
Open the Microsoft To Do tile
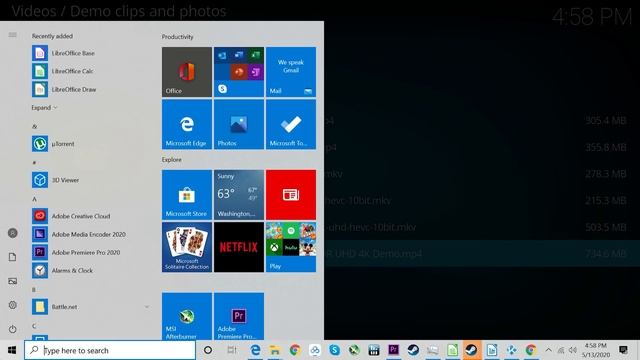(x=291, y=124)
